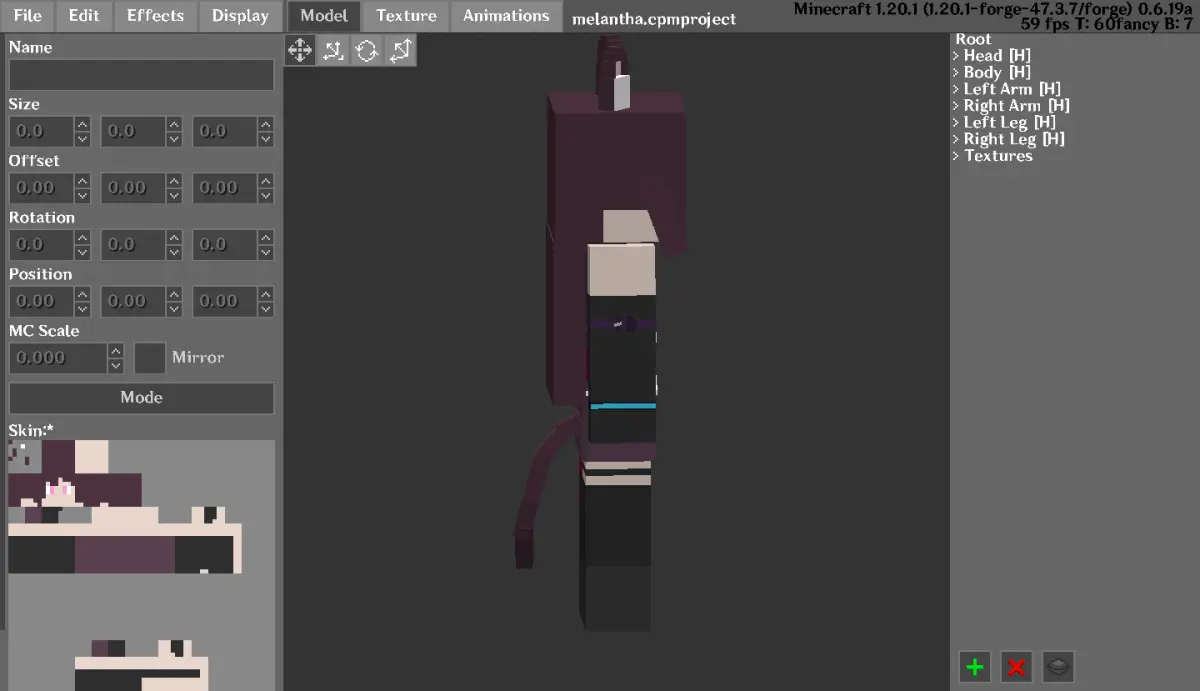Increase the Size X value with up arrow
Viewport: 1200px width, 691px height.
pos(82,124)
